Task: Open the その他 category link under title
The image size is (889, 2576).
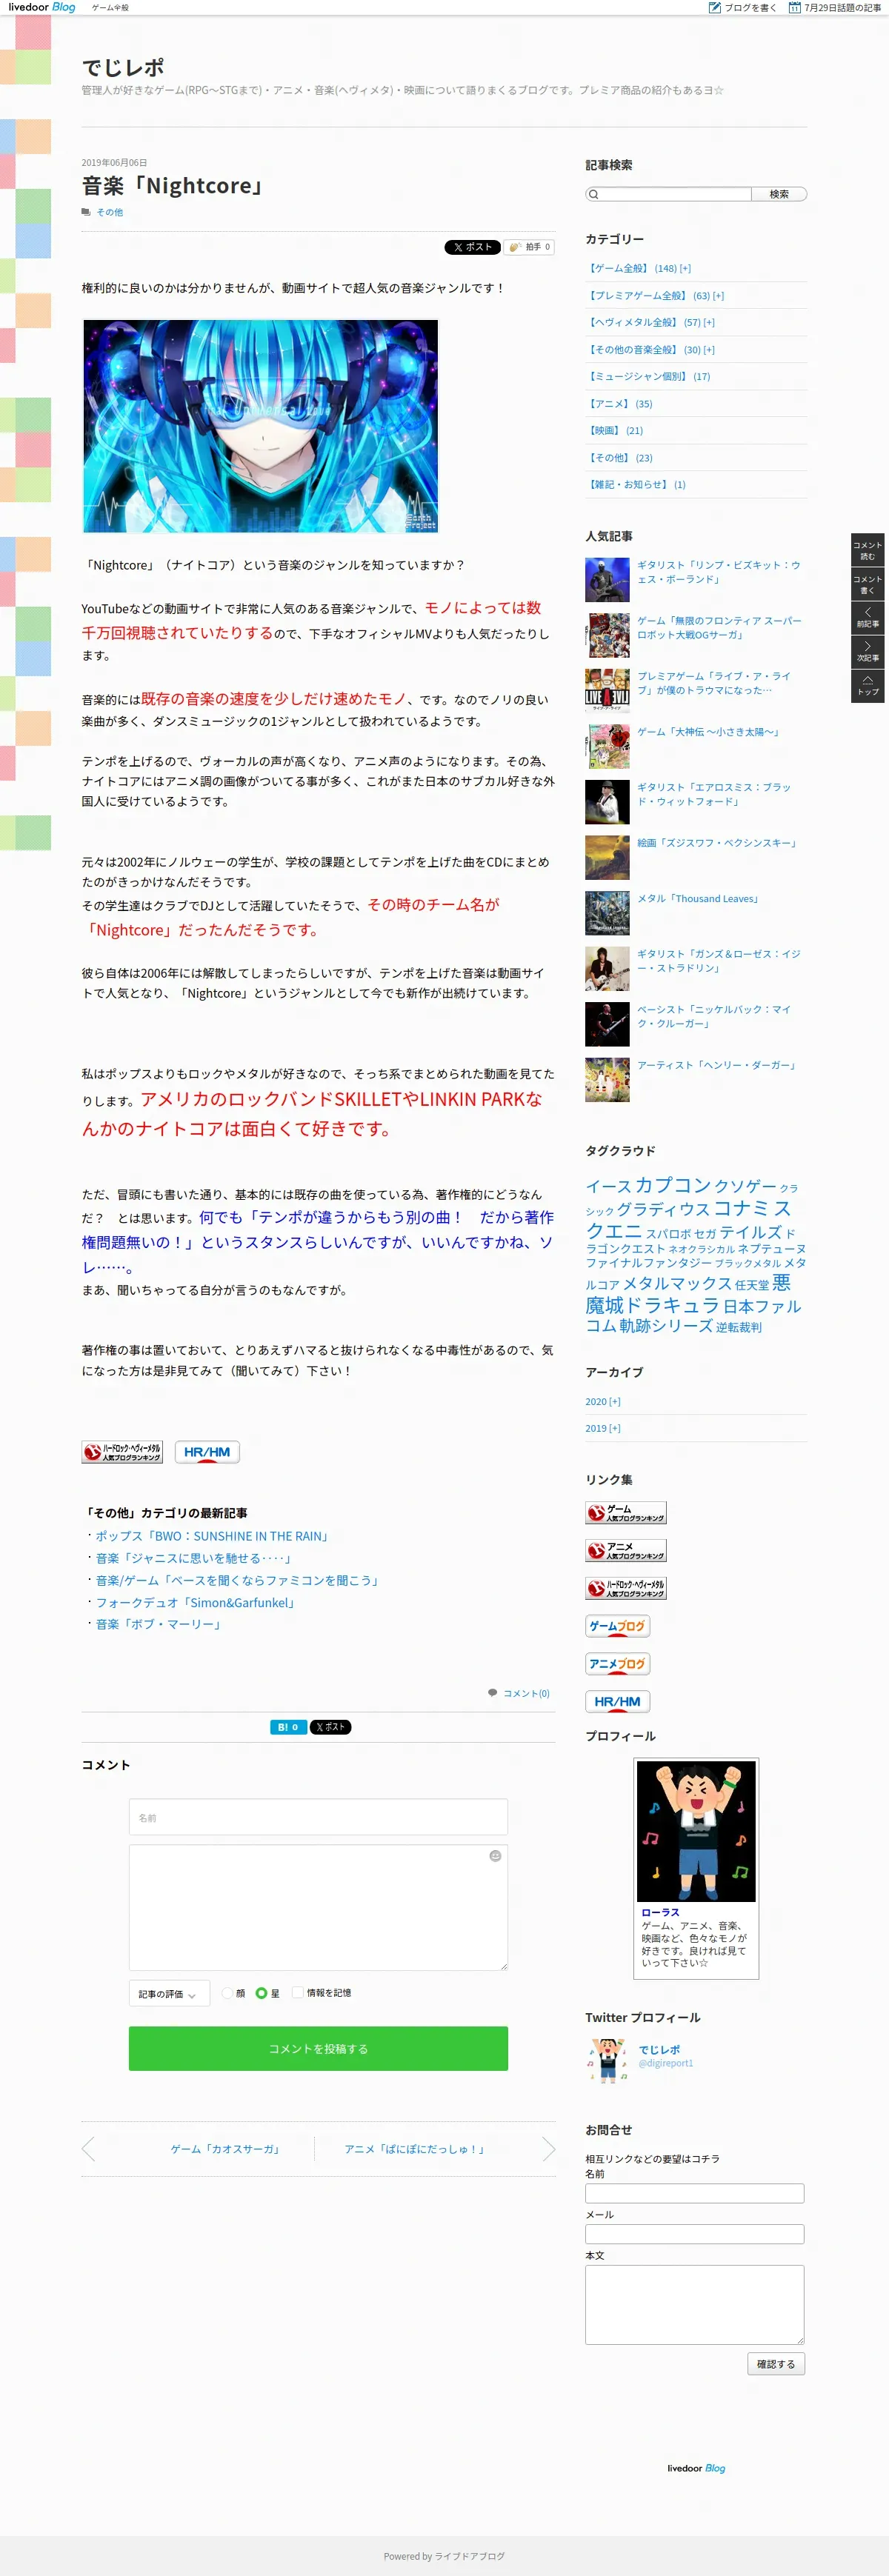Action: click(x=110, y=212)
